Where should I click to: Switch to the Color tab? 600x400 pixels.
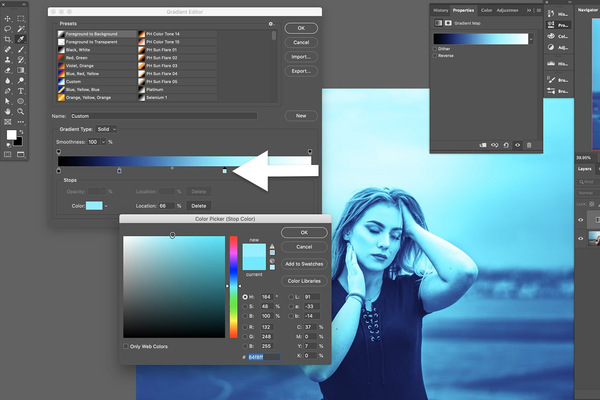point(486,10)
